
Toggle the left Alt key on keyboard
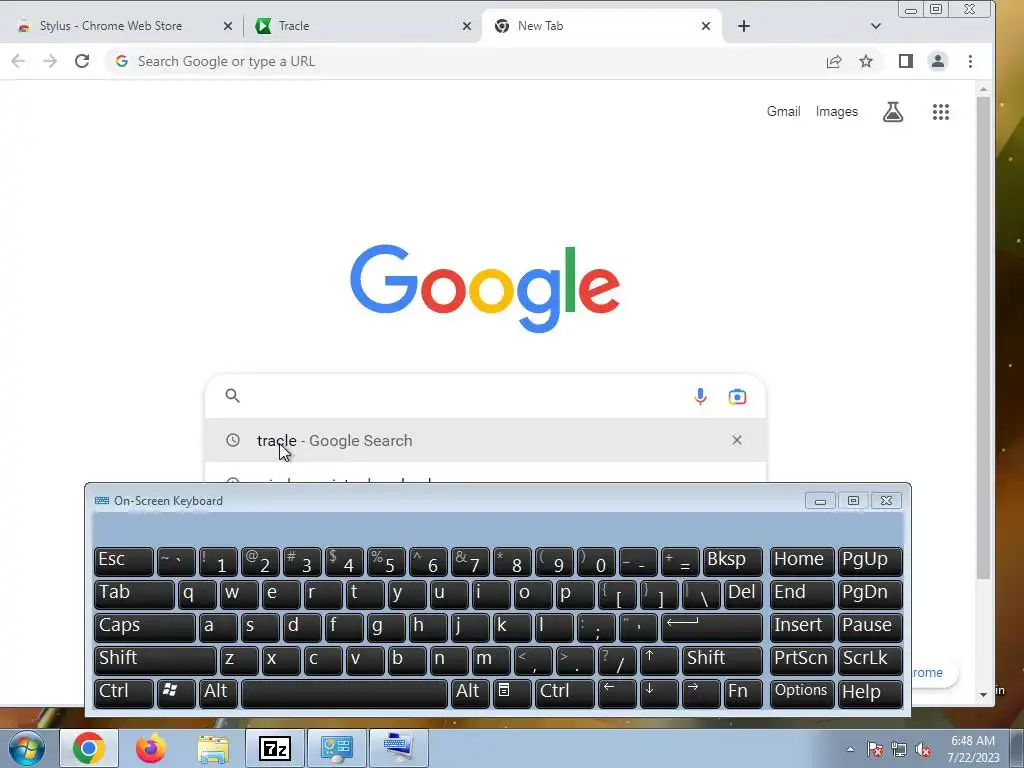tap(218, 693)
